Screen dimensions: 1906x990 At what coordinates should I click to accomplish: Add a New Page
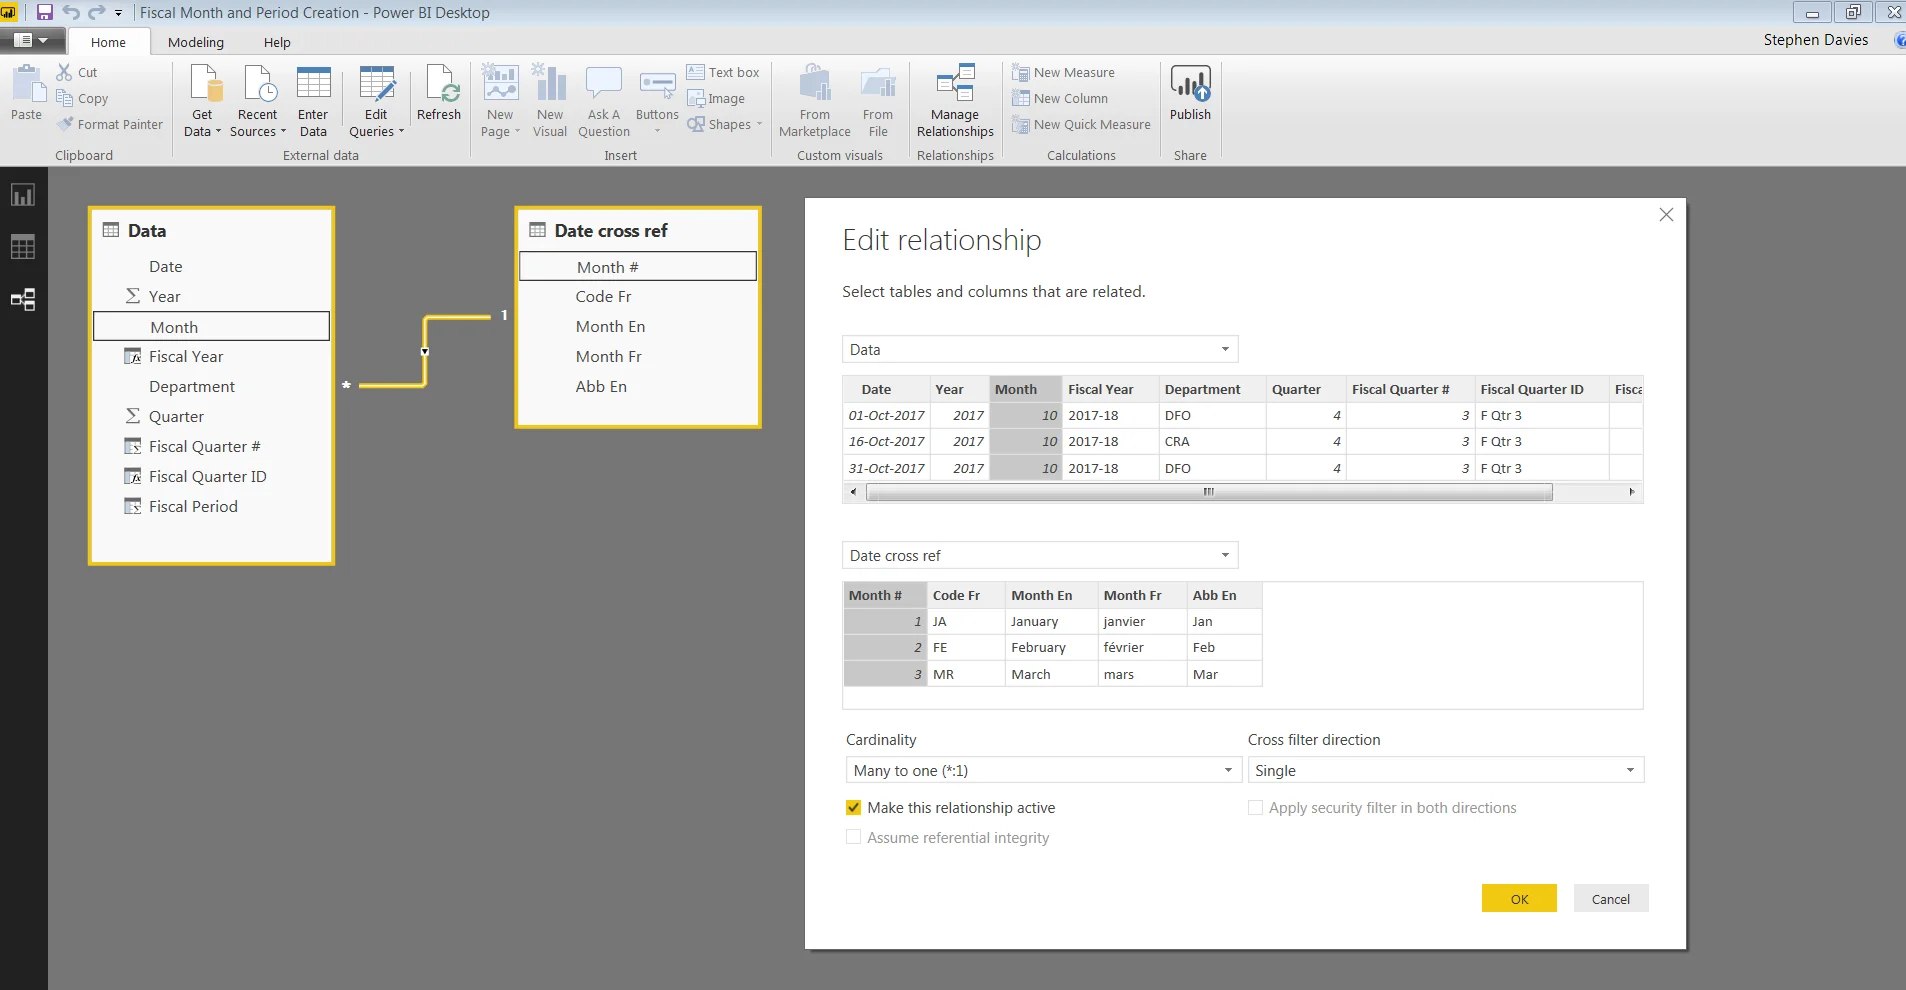(x=500, y=101)
